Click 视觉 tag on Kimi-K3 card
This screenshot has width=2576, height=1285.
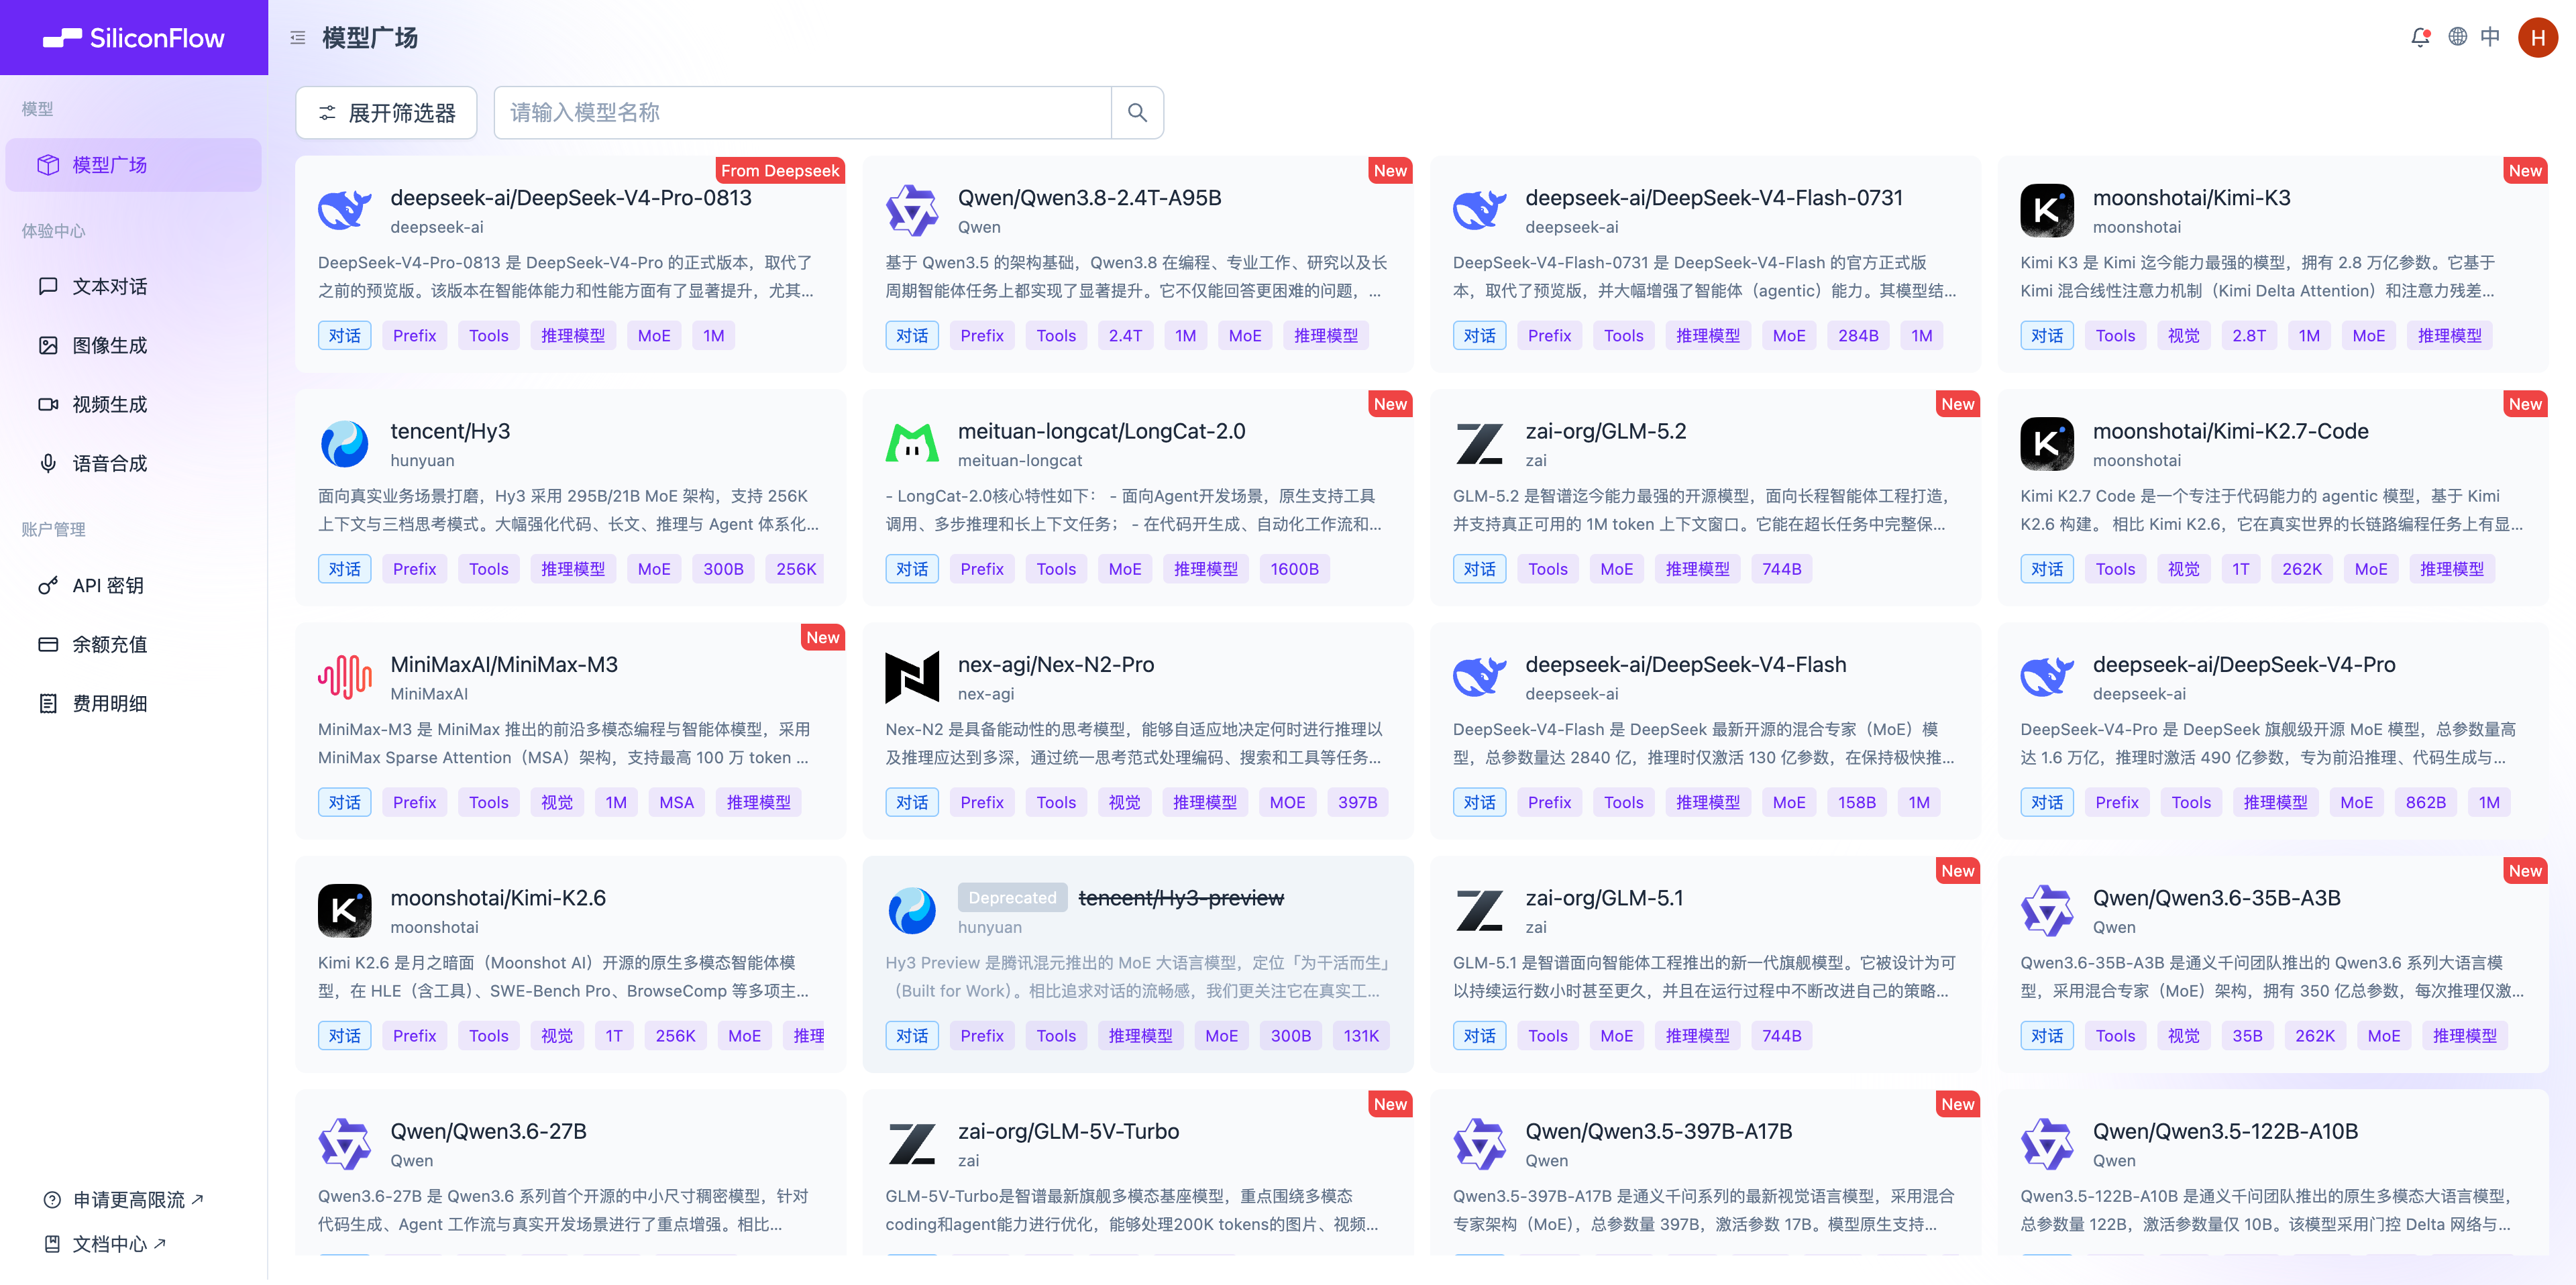point(2184,336)
